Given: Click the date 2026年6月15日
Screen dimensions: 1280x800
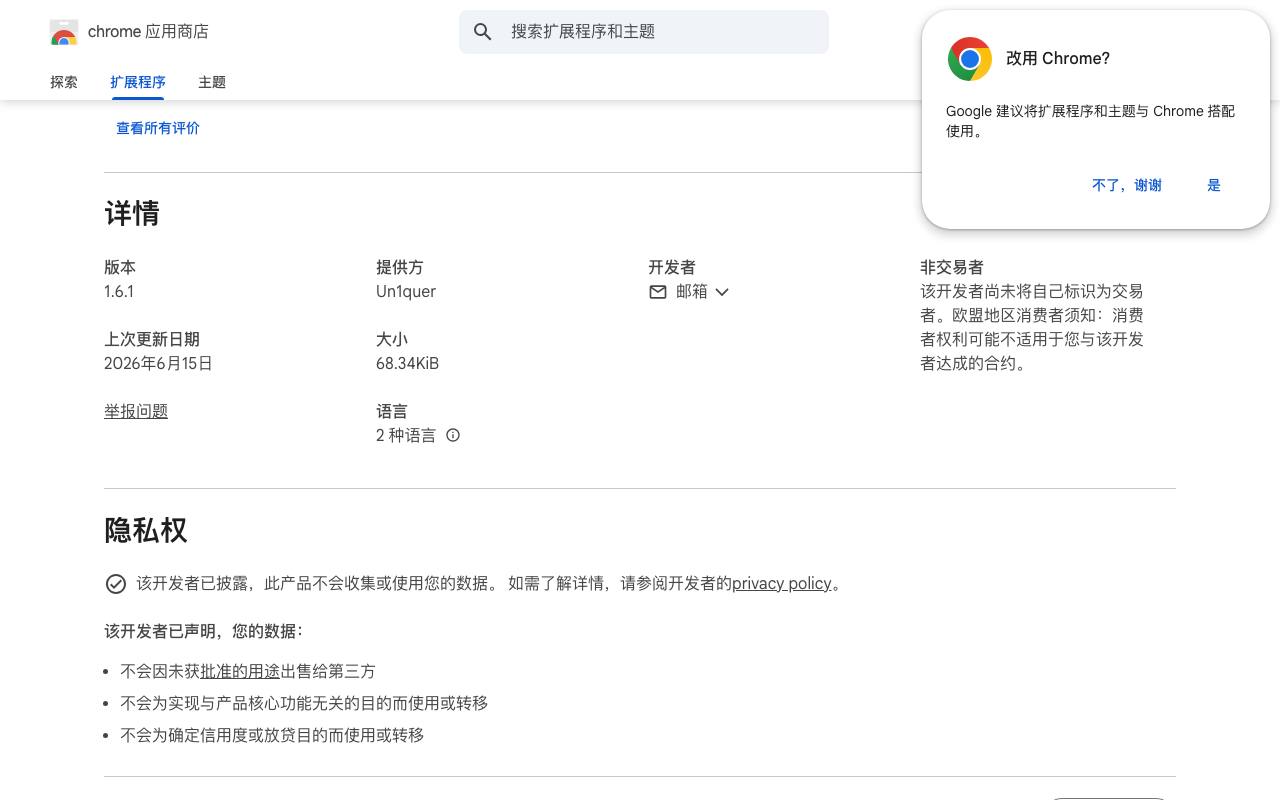Looking at the screenshot, I should tap(158, 363).
